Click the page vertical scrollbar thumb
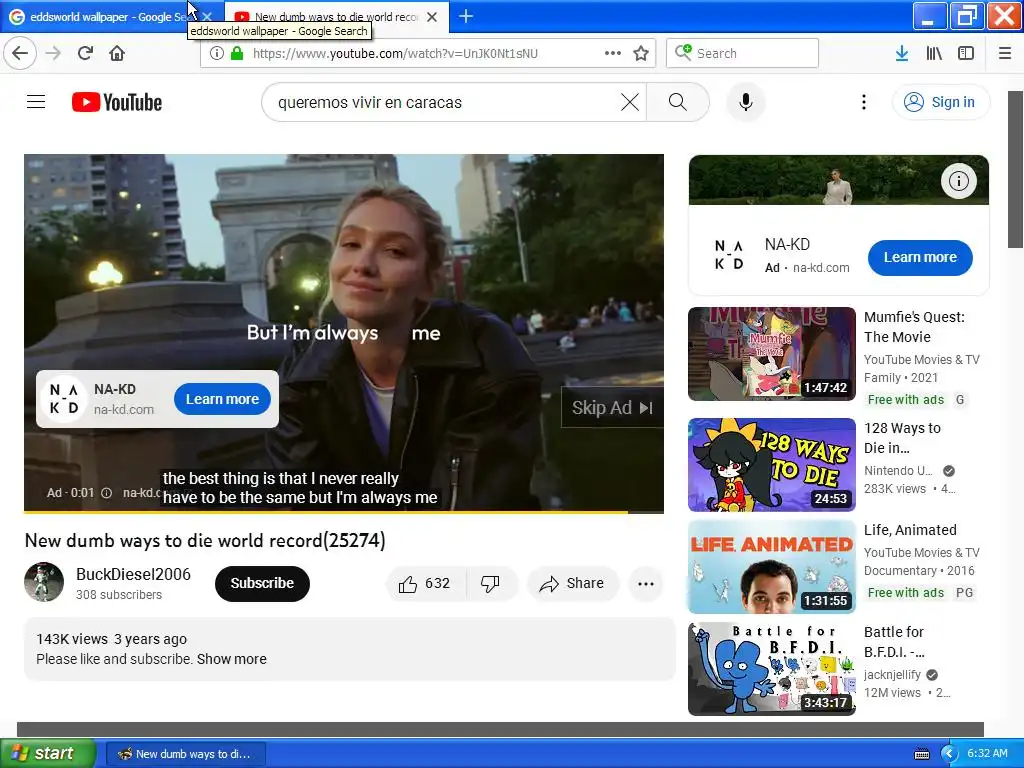 (x=1016, y=169)
